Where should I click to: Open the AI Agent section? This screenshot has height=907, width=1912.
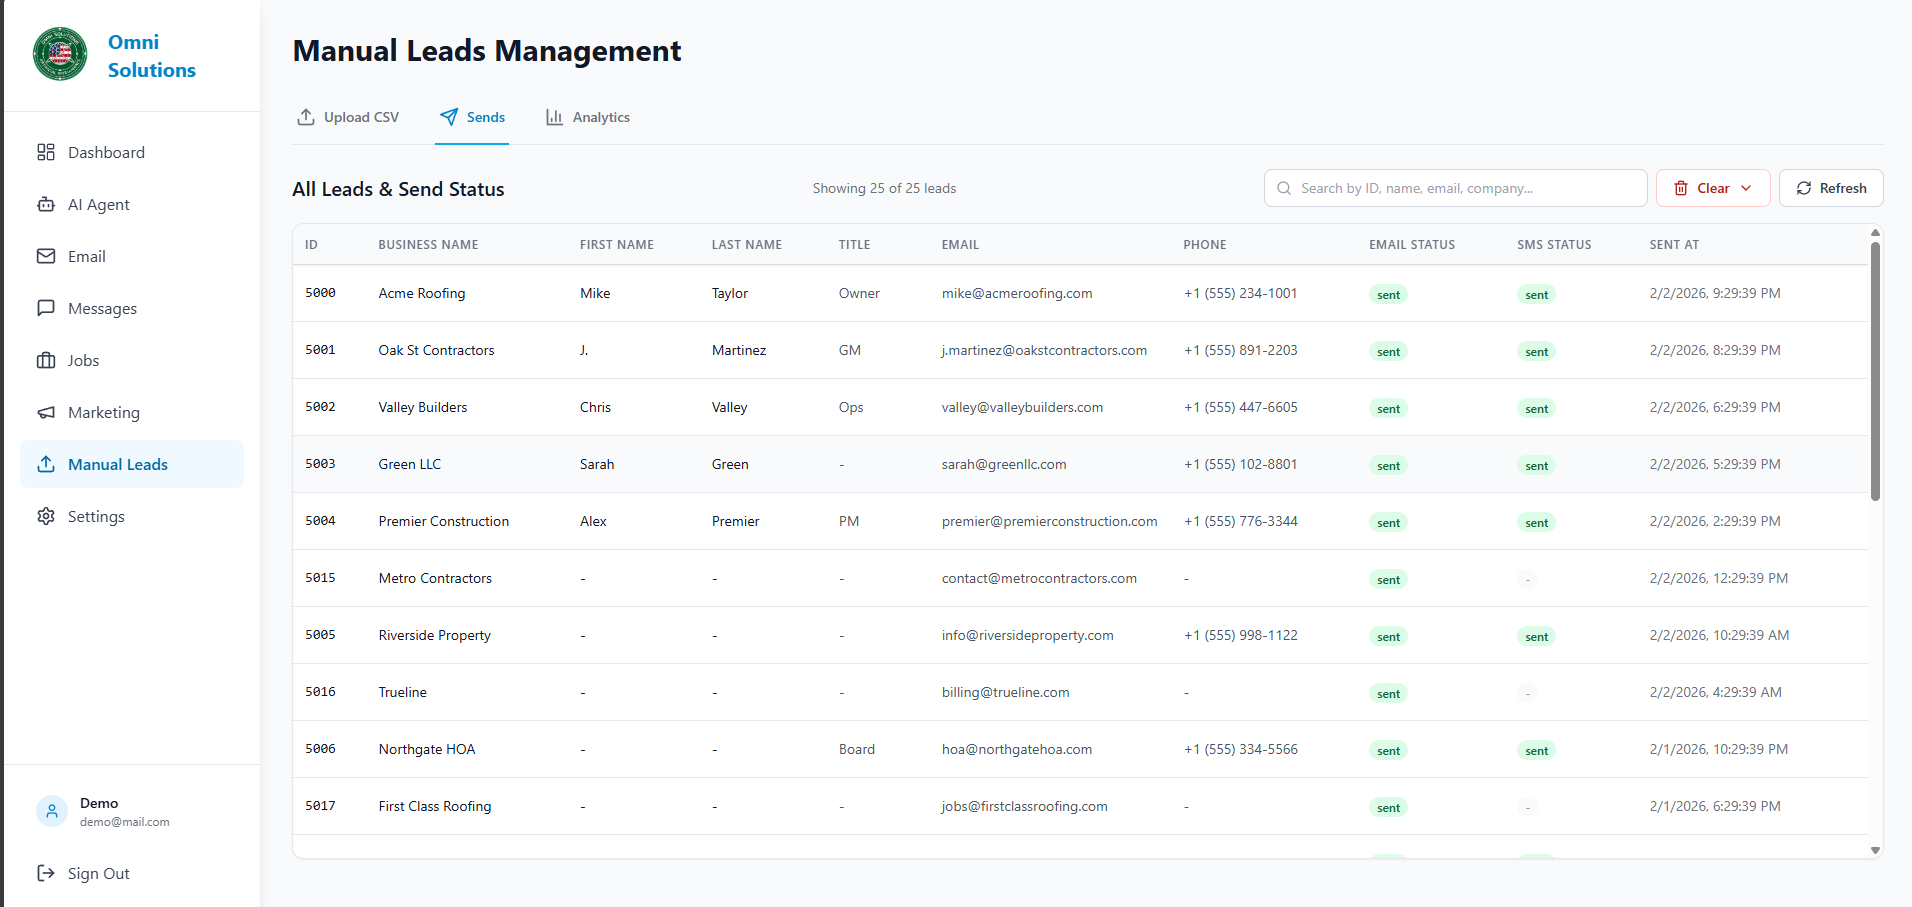point(46,204)
